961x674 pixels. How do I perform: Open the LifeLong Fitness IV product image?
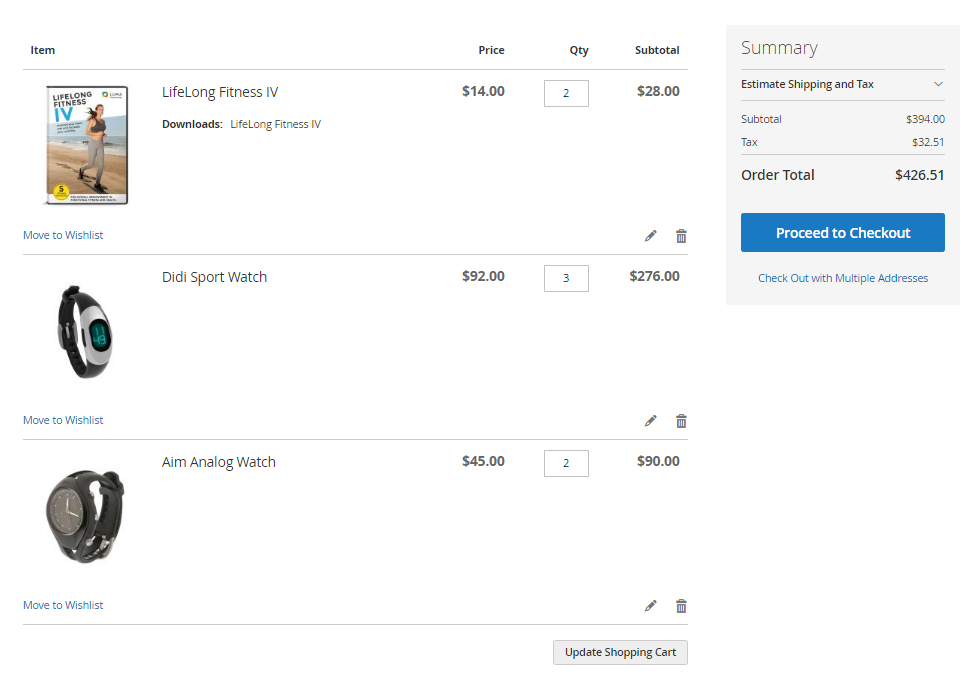coord(86,145)
